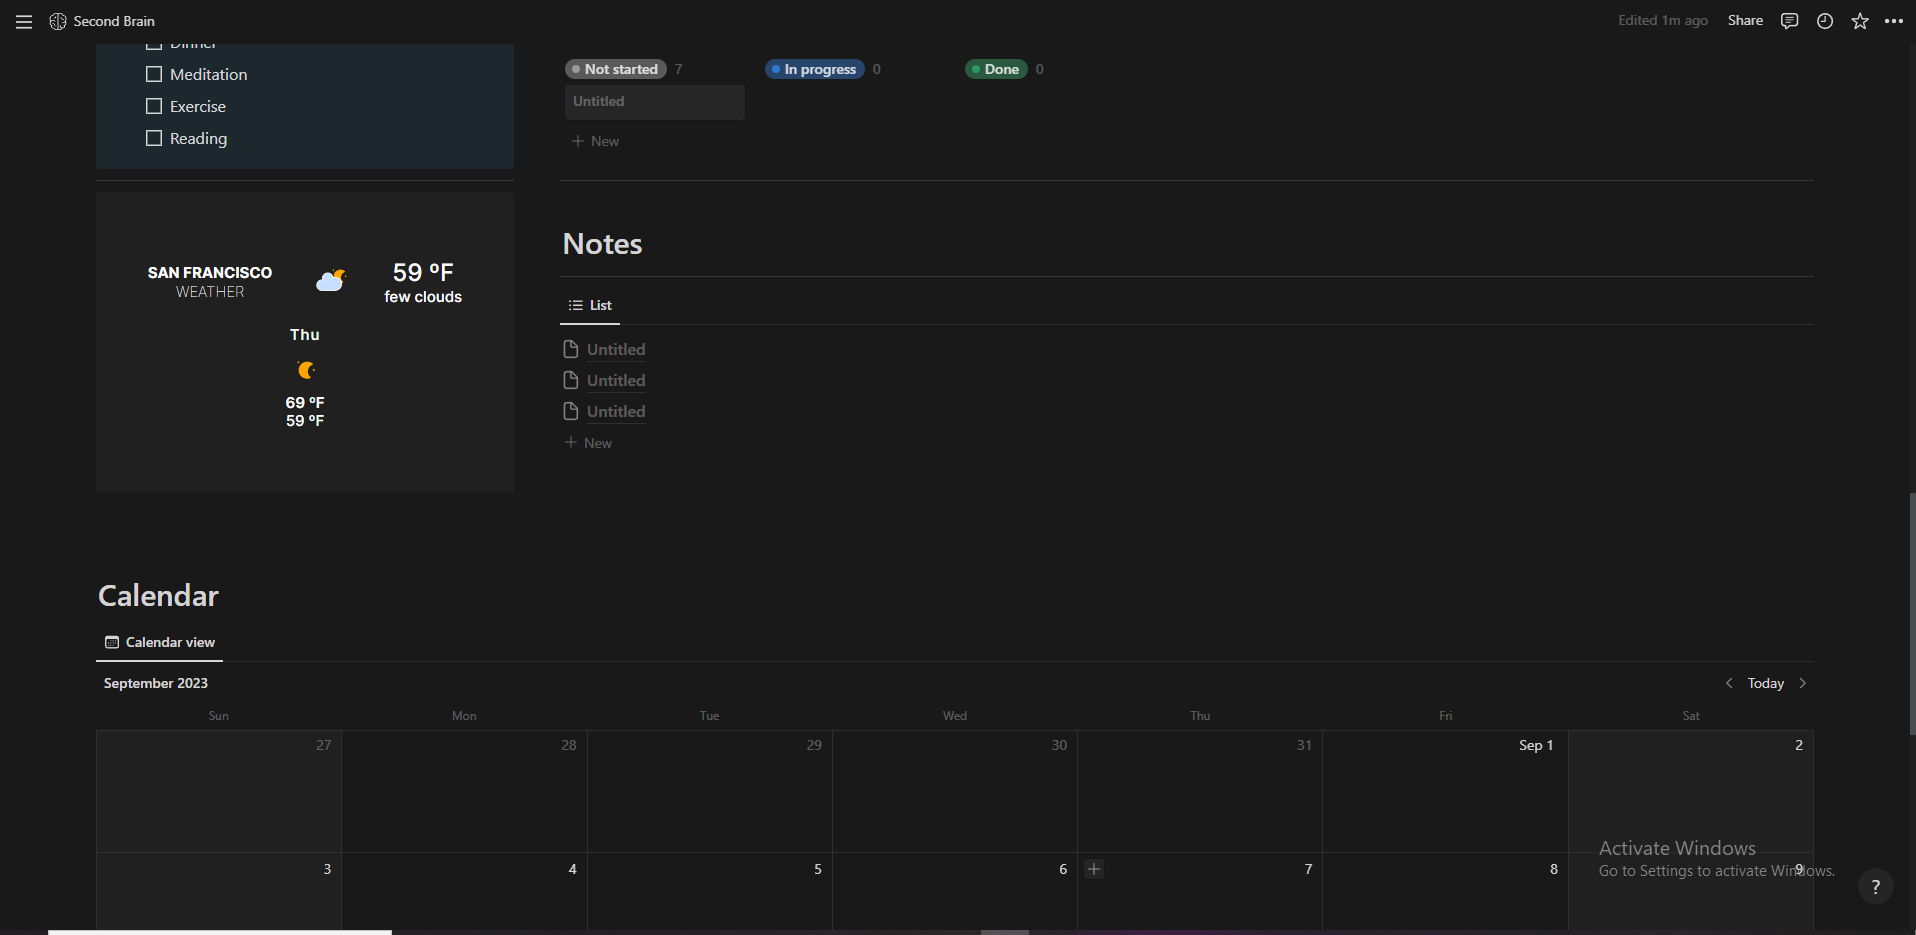This screenshot has height=935, width=1916.
Task: View page history clock icon
Action: (x=1825, y=21)
